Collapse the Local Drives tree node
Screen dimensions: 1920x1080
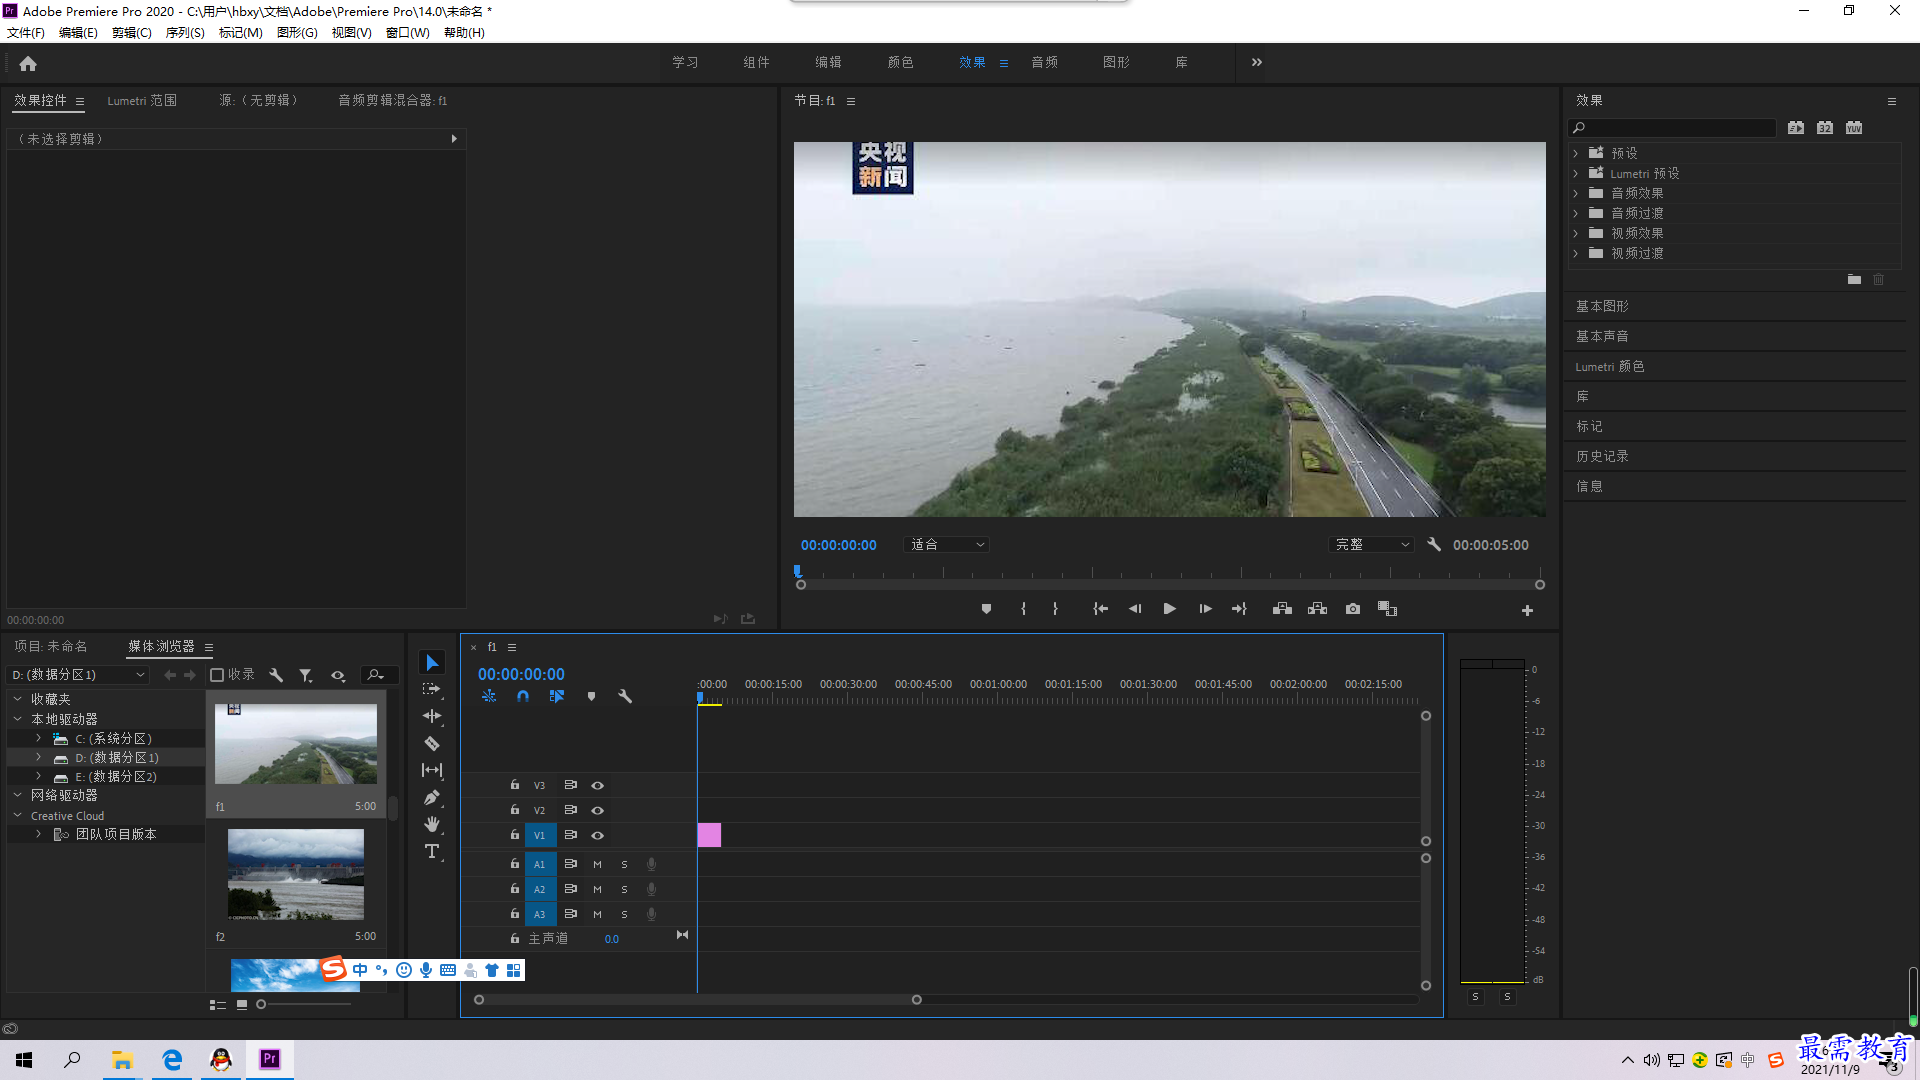pyautogui.click(x=17, y=719)
